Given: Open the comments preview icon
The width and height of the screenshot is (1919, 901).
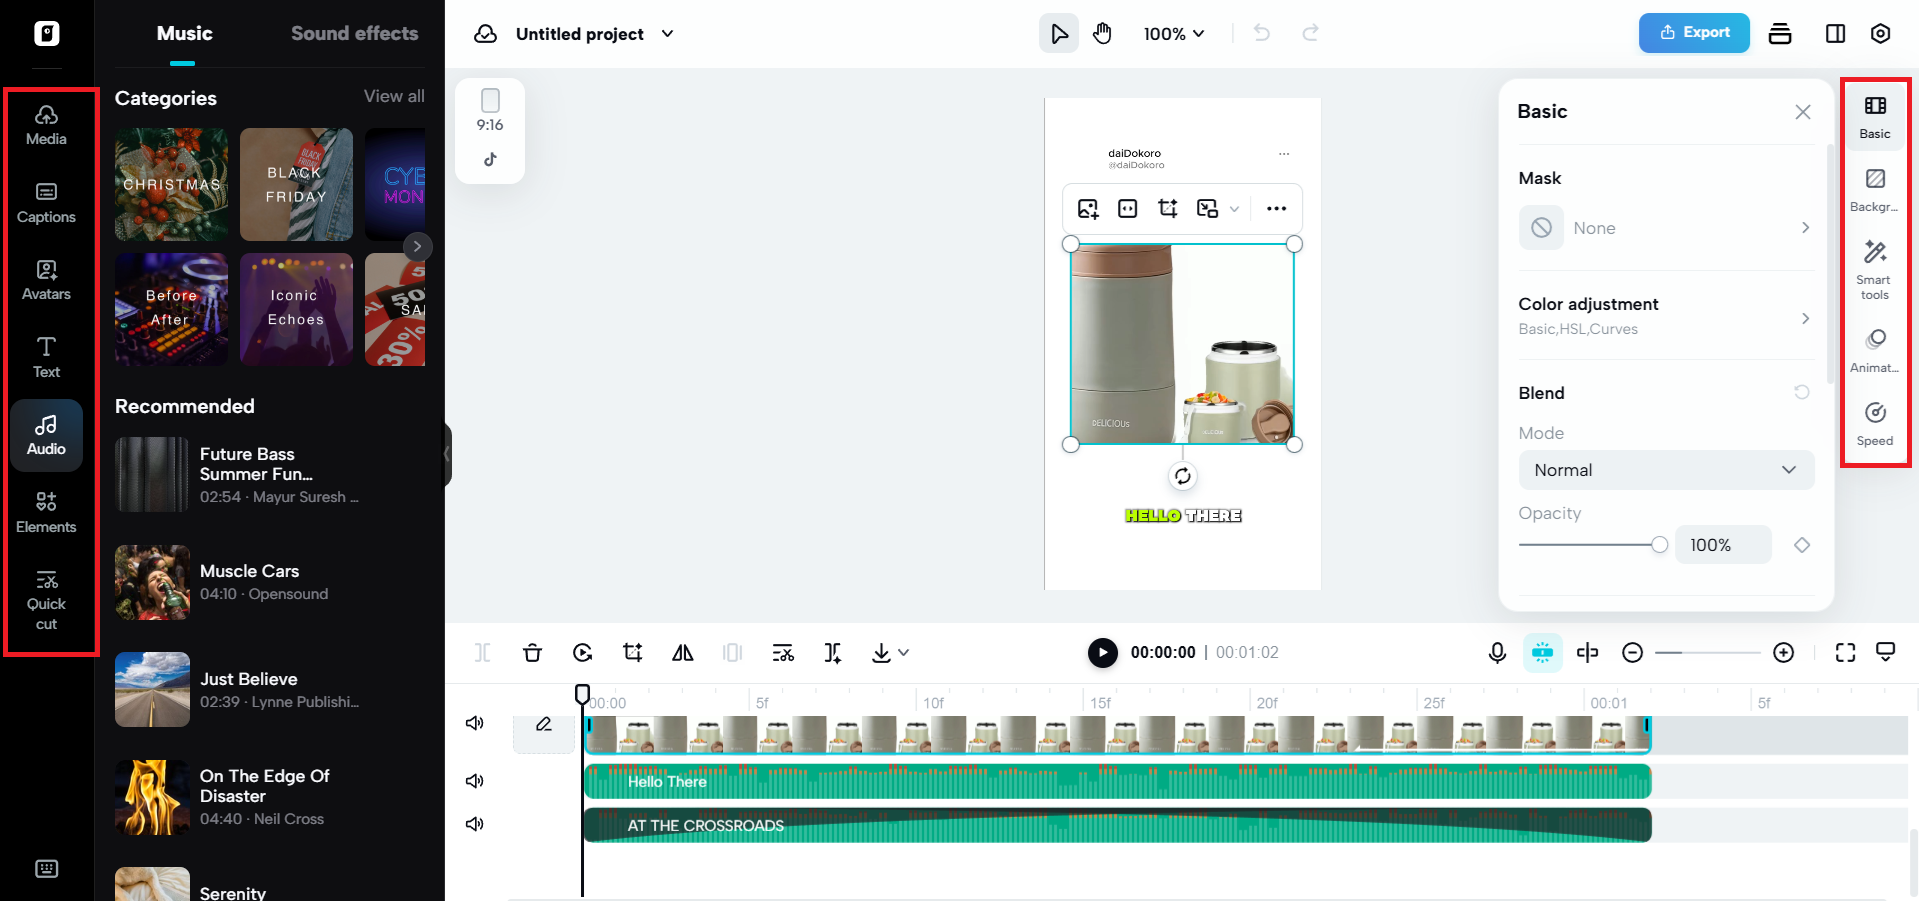Looking at the screenshot, I should point(1886,653).
